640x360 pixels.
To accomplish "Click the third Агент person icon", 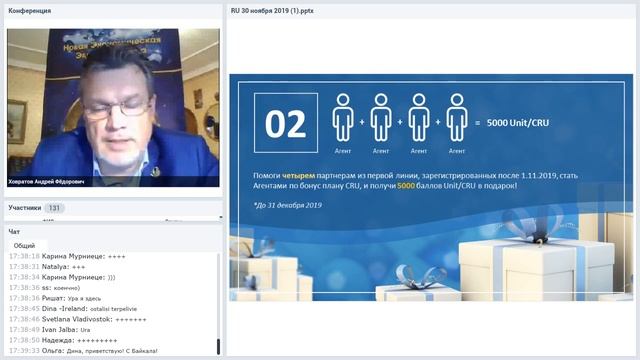I will pos(419,118).
